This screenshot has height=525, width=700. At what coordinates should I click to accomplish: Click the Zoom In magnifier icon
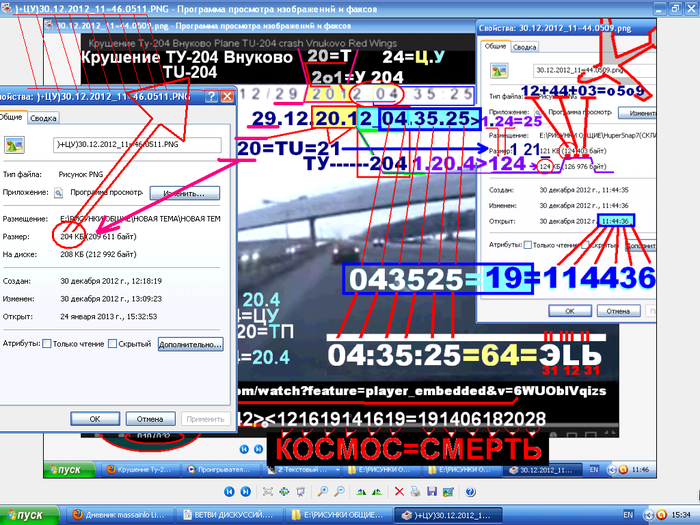coord(322,492)
